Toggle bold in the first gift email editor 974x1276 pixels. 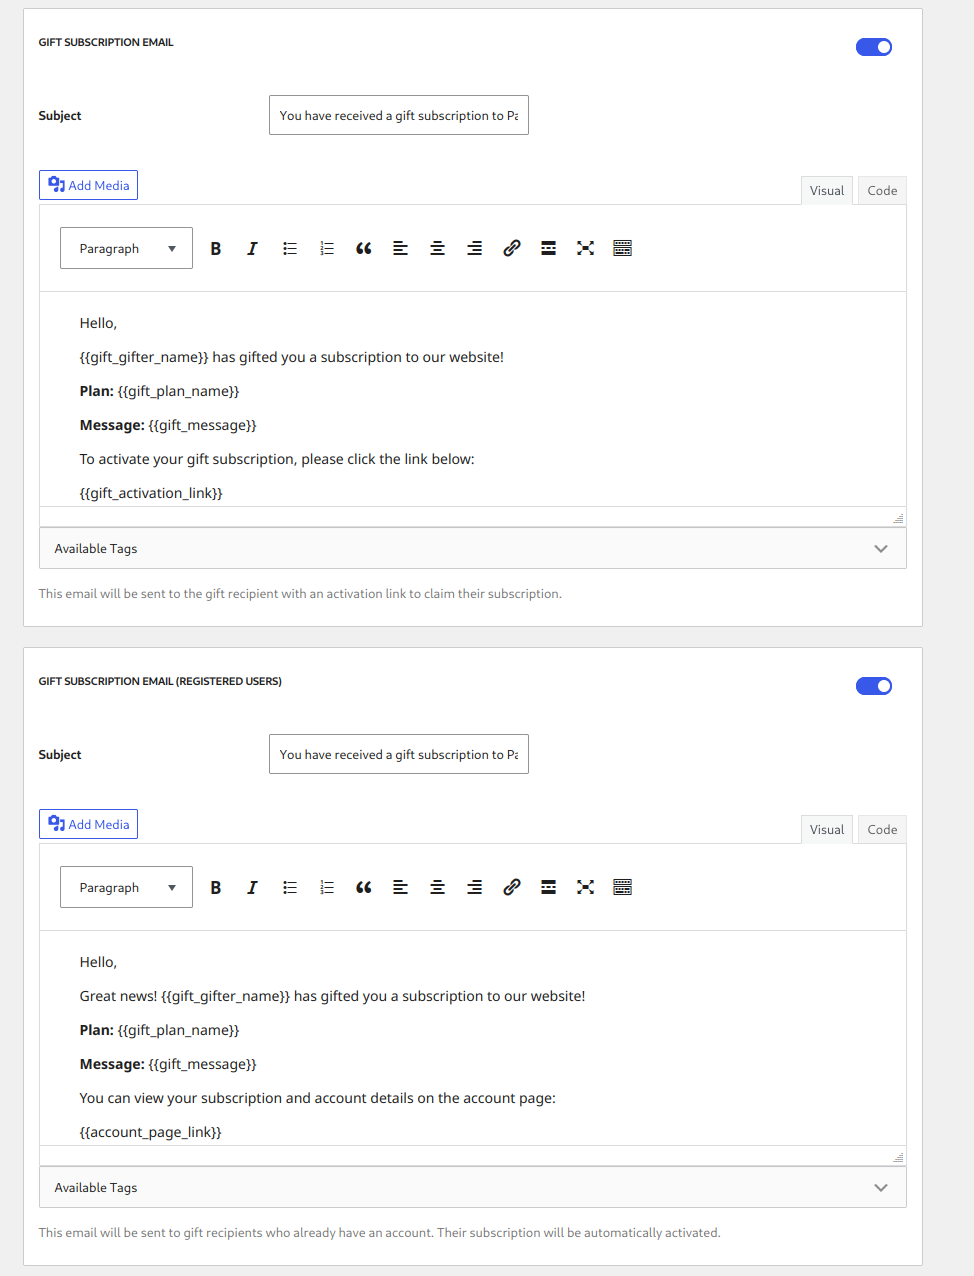(216, 249)
